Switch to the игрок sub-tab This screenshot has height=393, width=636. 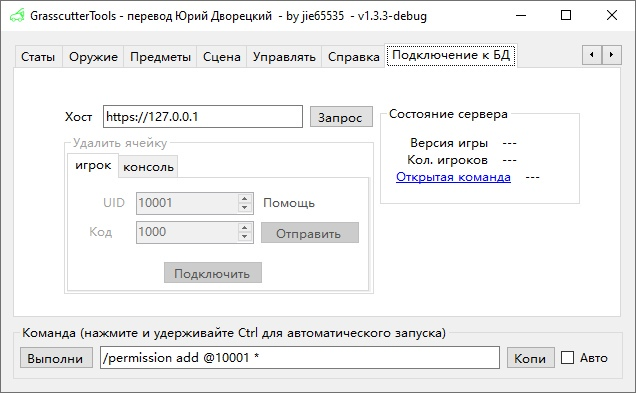coord(93,165)
